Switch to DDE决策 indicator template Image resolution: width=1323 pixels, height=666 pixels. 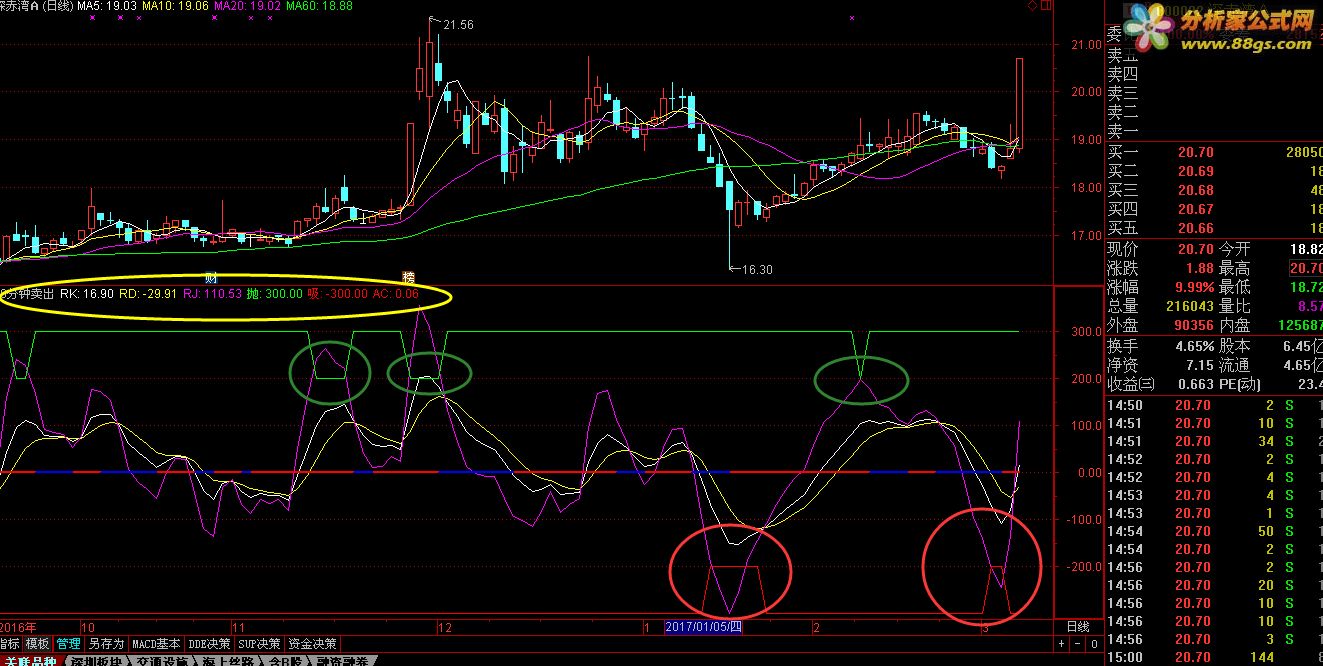pos(209,644)
